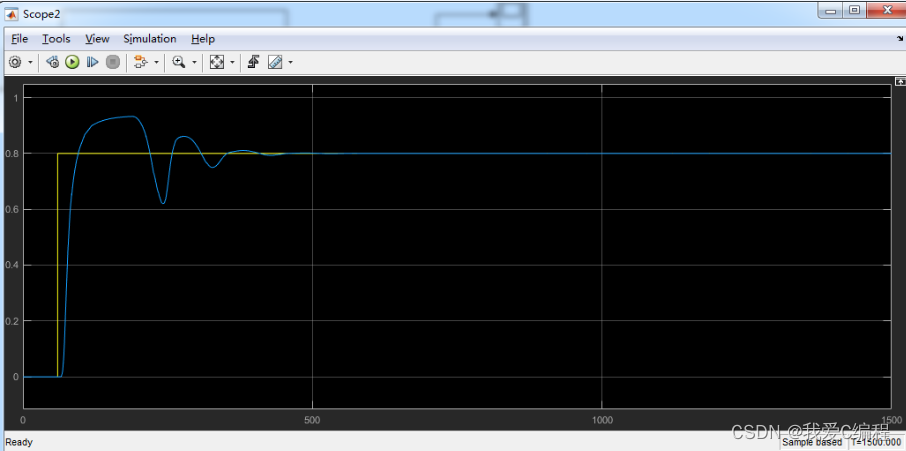Open the scope Configuration Properties gear
Image resolution: width=906 pixels, height=451 pixels.
[15, 62]
